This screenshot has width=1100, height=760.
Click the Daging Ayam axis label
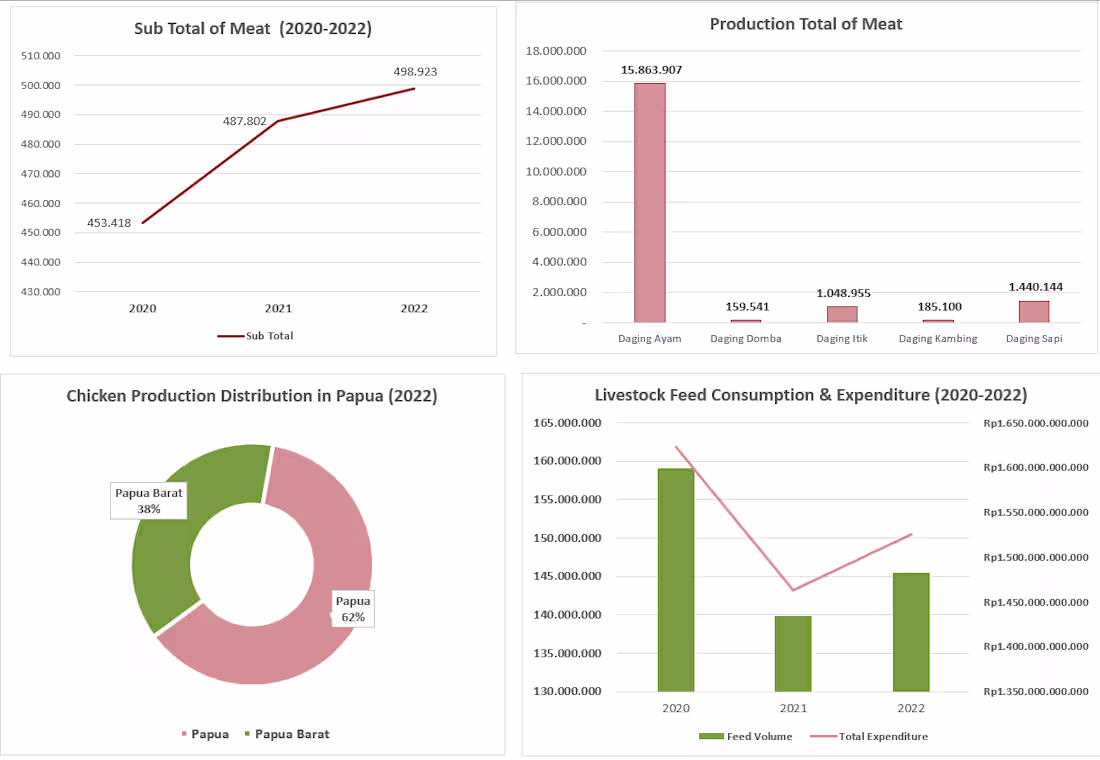click(x=650, y=339)
